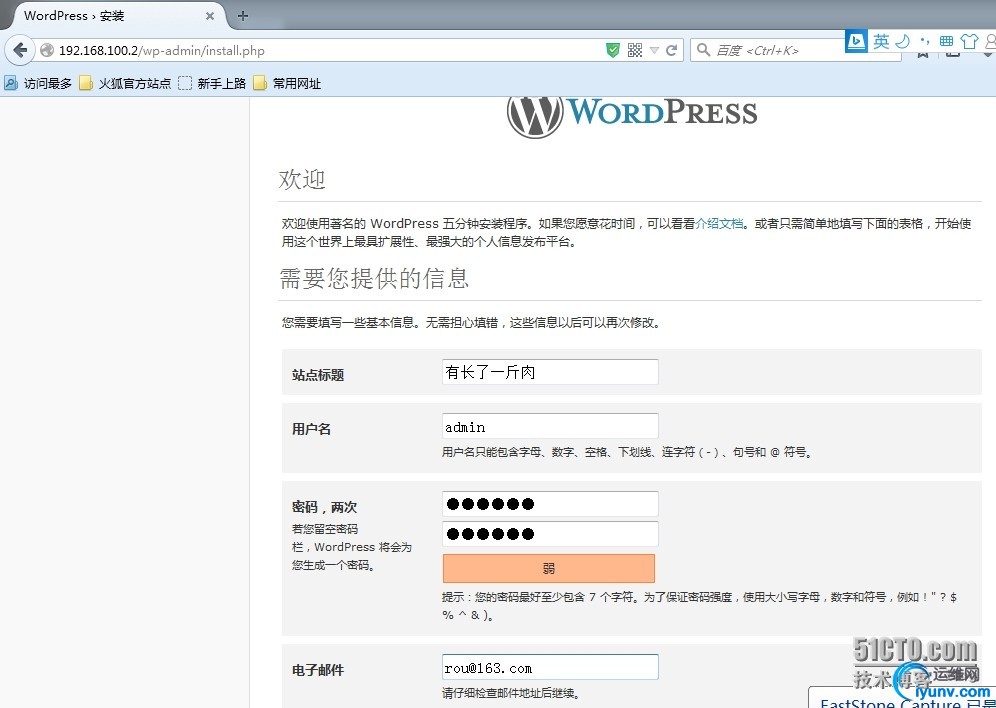
Task: Click the 需要您提供的信息 heading
Action: [x=374, y=278]
